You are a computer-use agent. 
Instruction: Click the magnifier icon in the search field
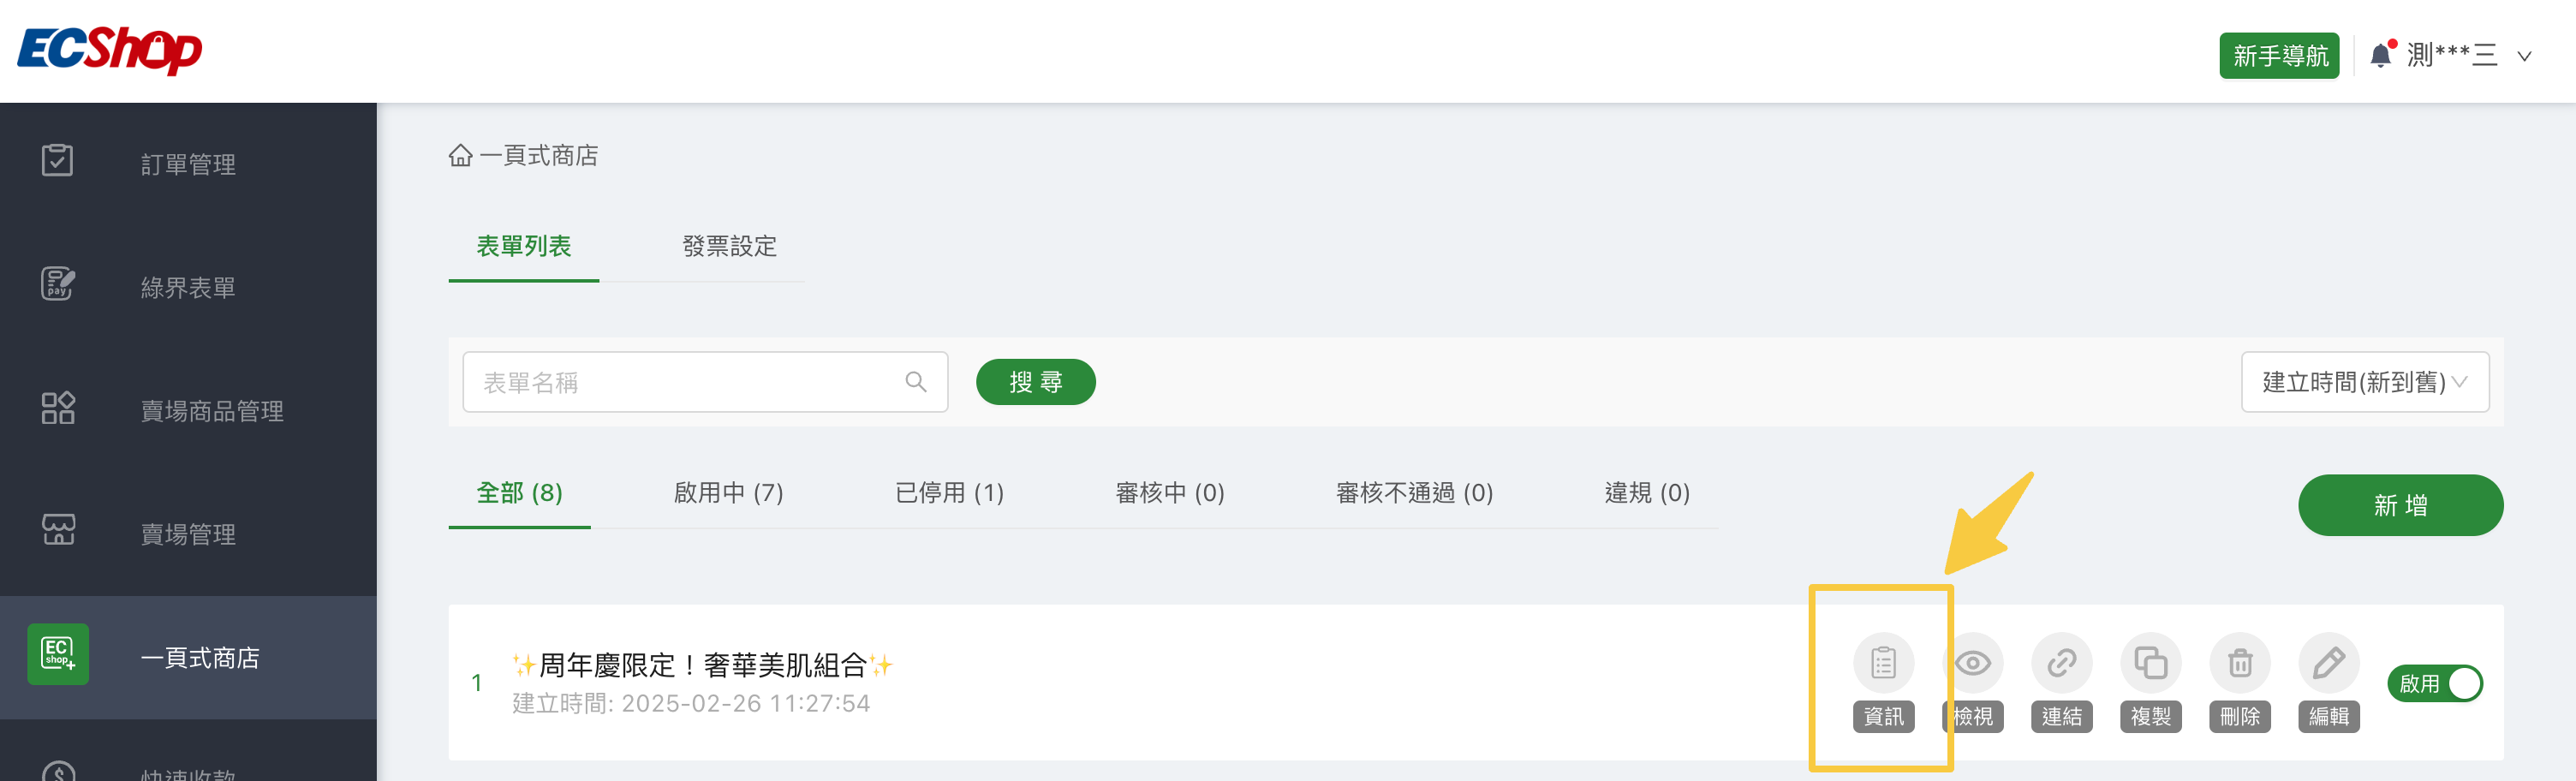[915, 382]
